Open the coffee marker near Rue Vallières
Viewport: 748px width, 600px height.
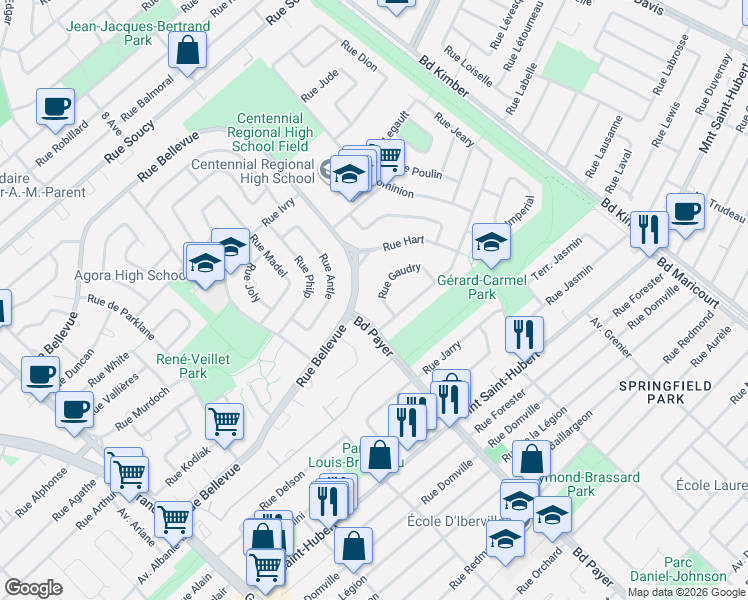click(74, 410)
